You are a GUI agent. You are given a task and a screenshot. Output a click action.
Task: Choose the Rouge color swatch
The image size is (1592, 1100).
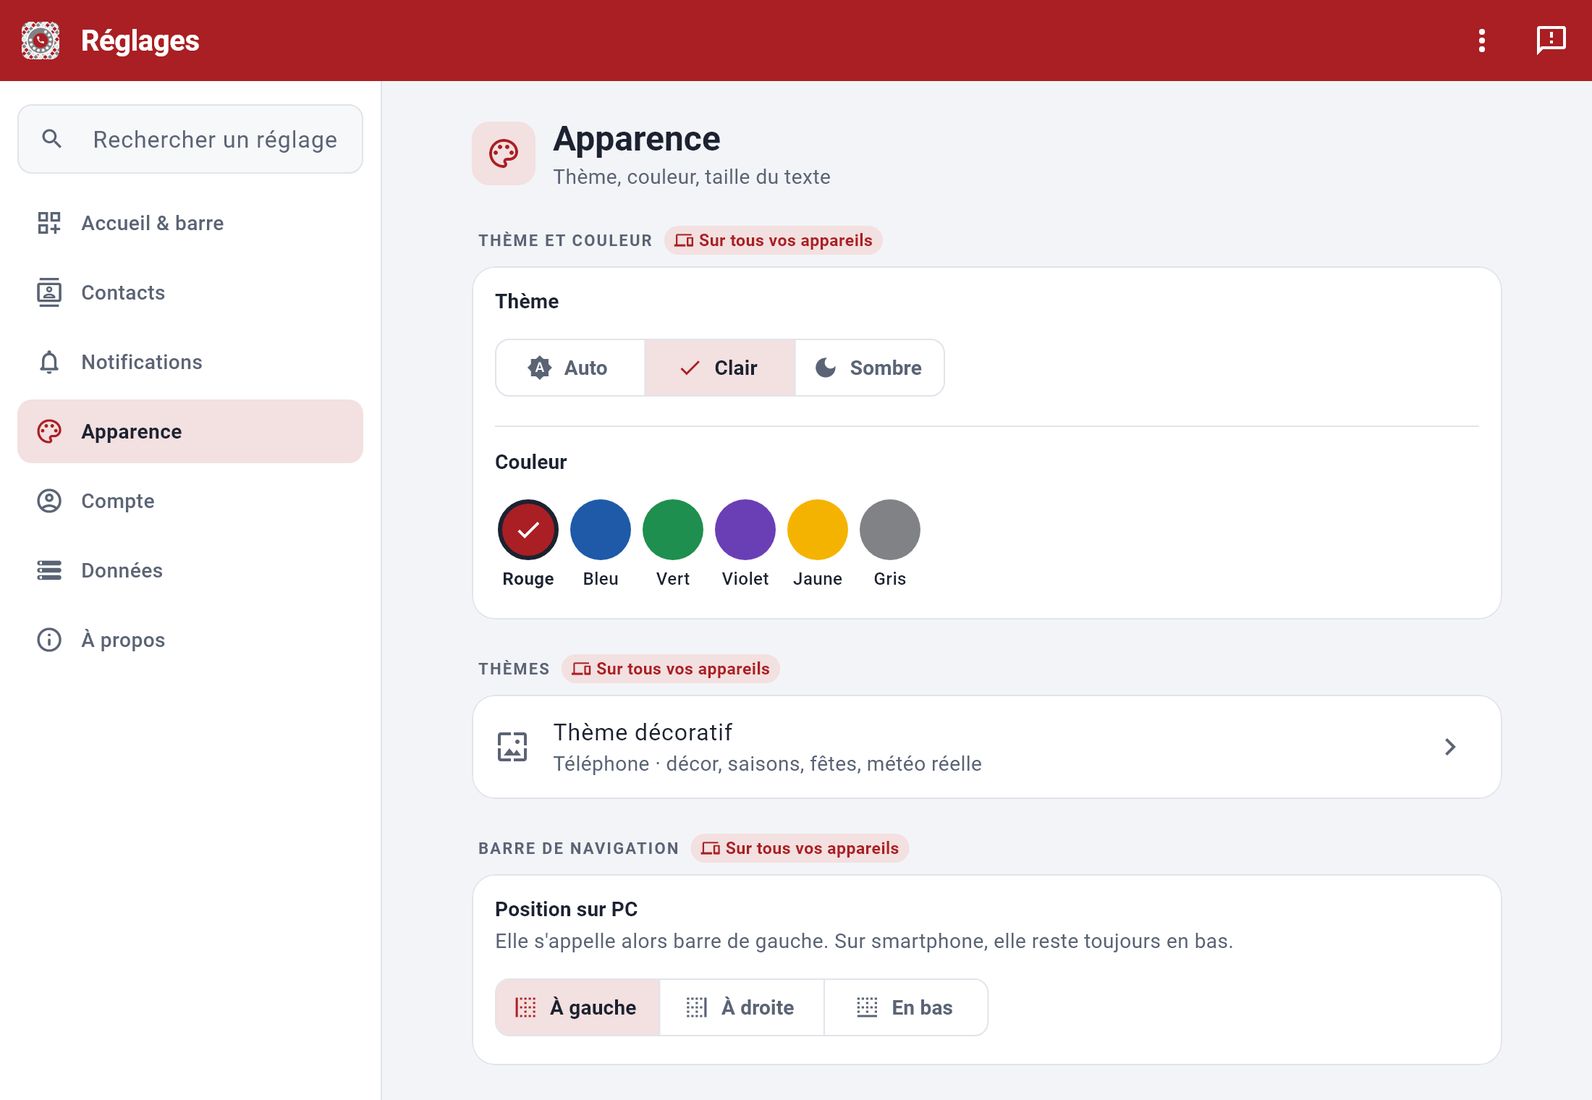[x=528, y=530]
